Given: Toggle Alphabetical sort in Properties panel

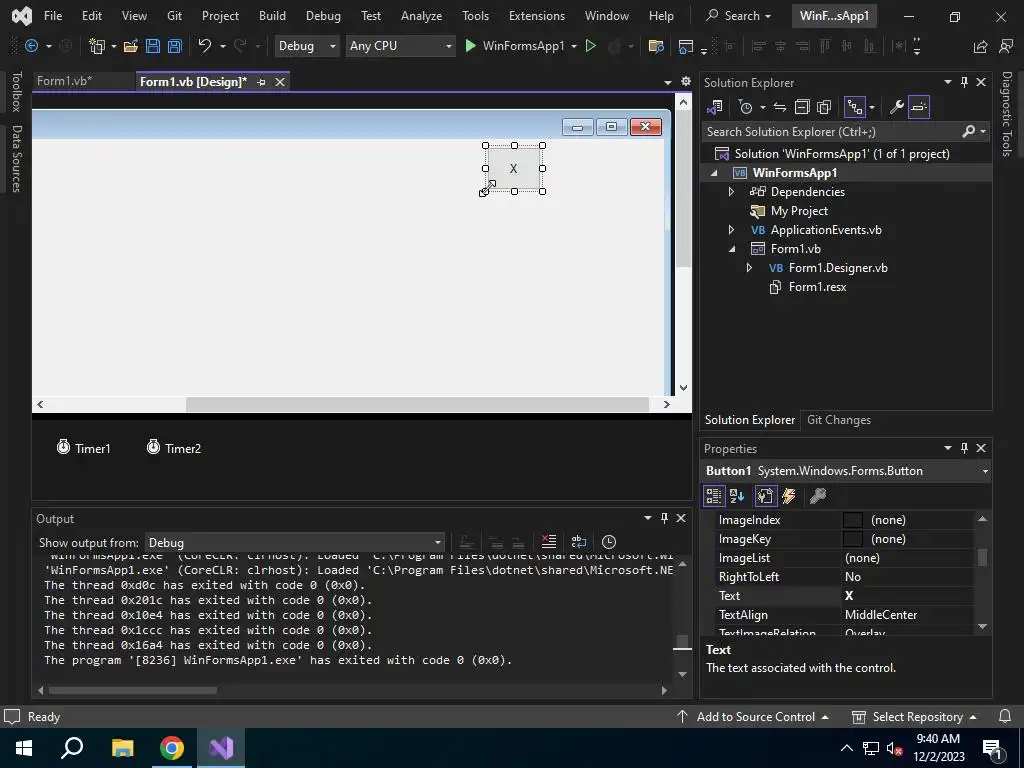Looking at the screenshot, I should [737, 496].
